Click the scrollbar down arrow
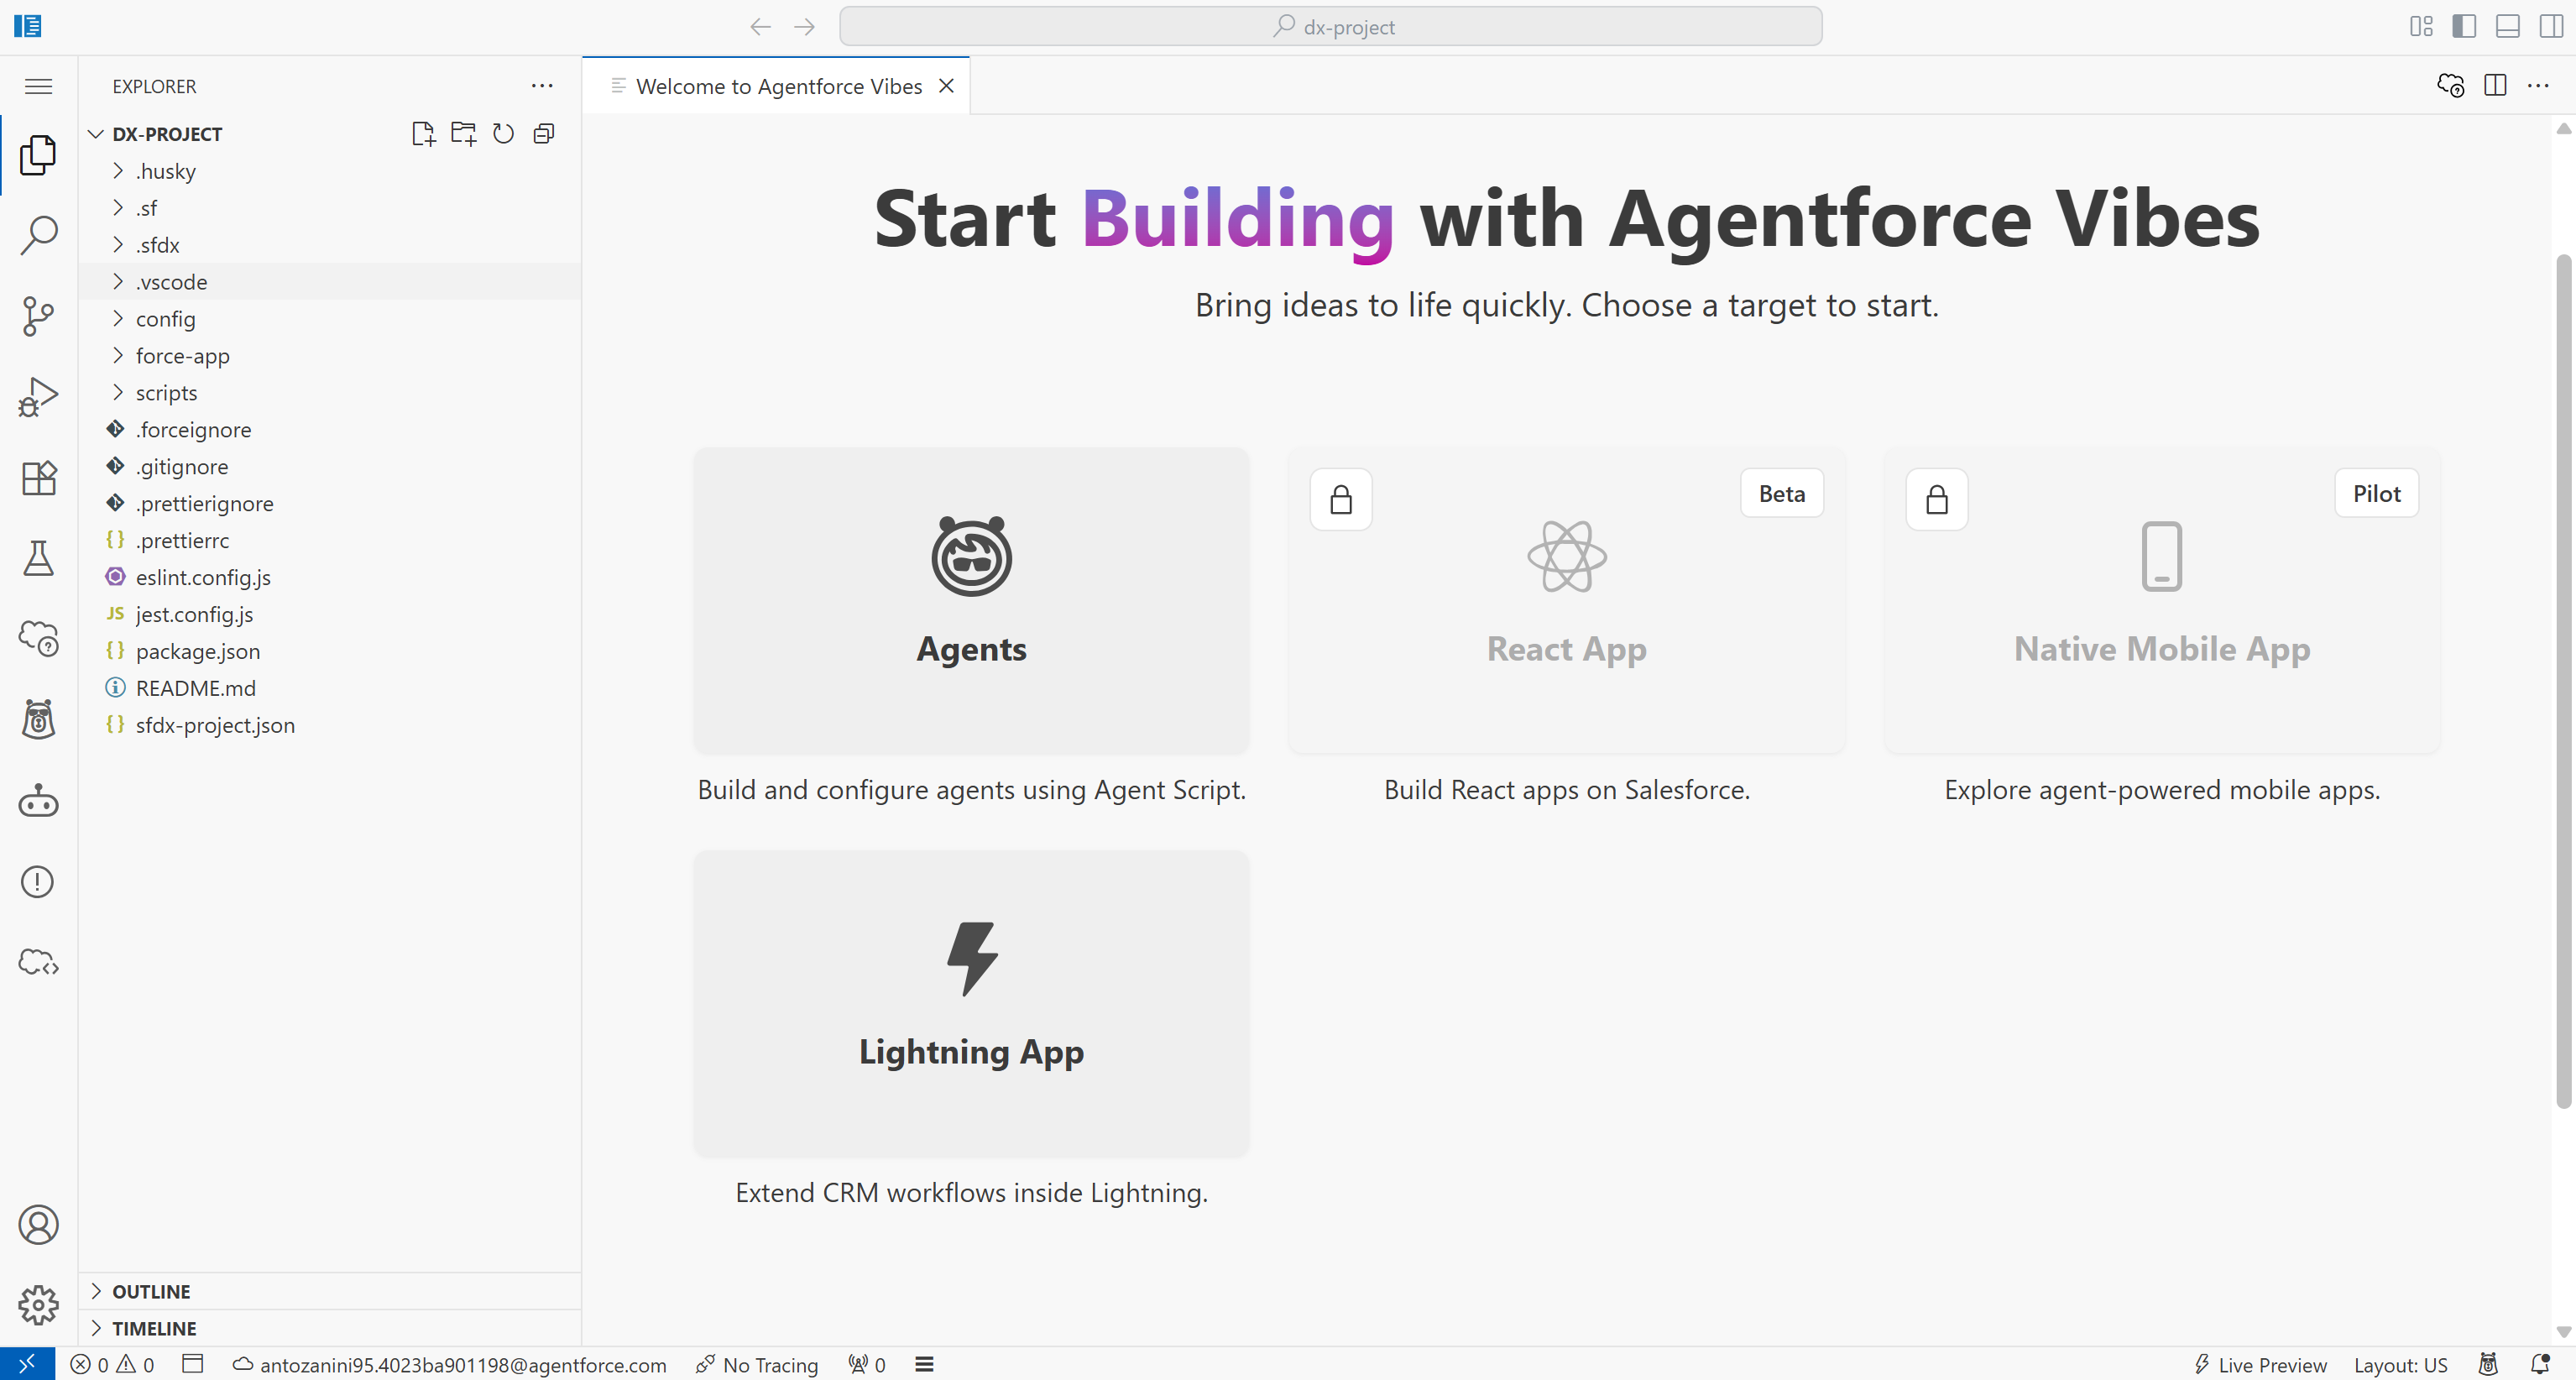Screen dimensions: 2576x1380 [2563, 1332]
